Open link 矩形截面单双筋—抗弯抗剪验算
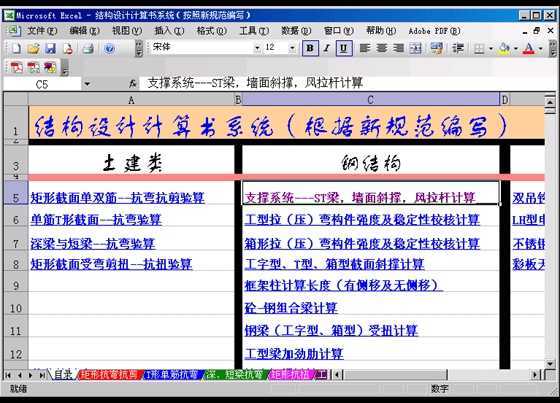The image size is (560, 403). [x=117, y=198]
